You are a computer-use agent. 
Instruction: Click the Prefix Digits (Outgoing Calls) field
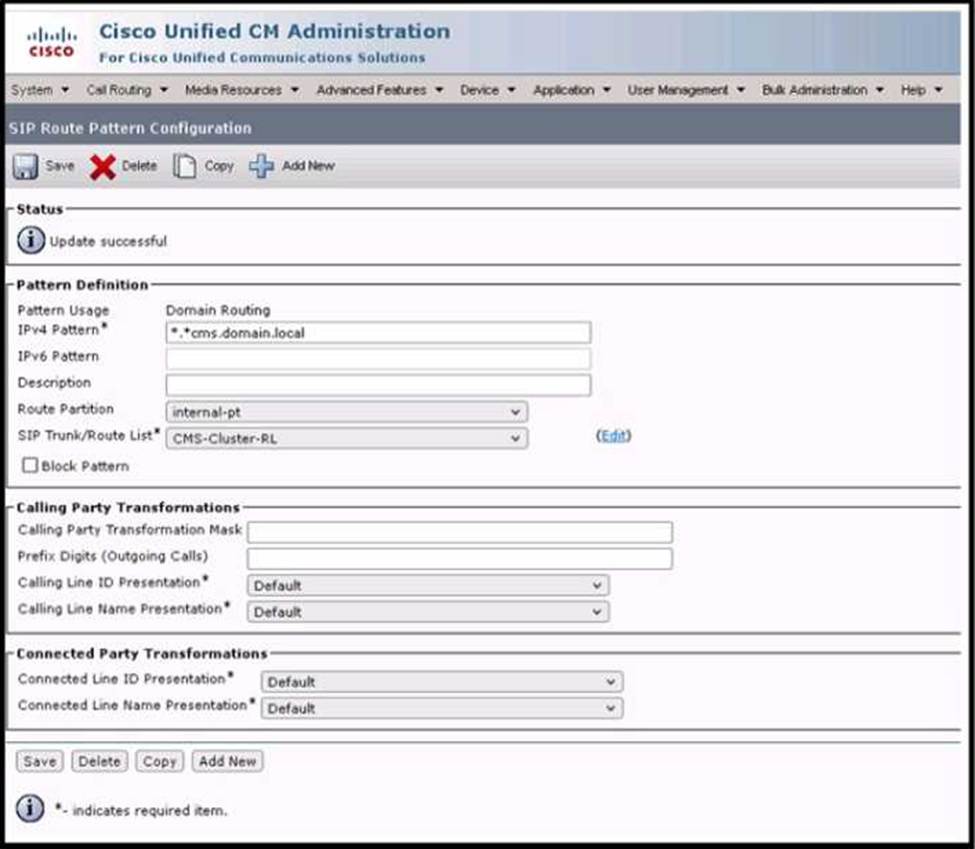(460, 559)
